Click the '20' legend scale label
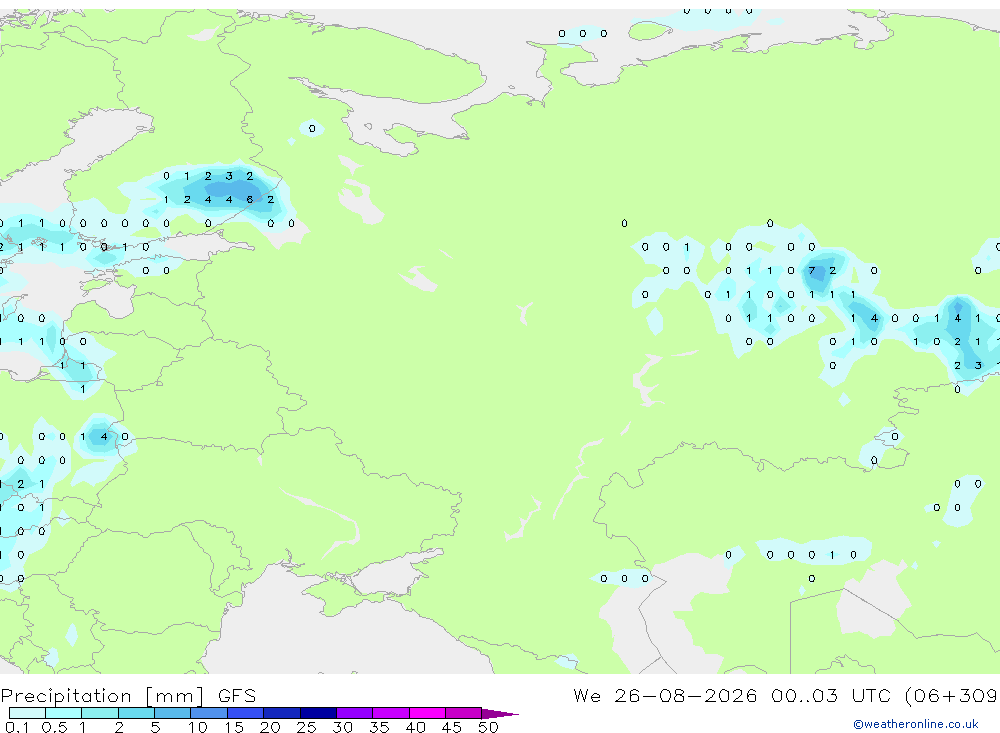 pyautogui.click(x=270, y=727)
